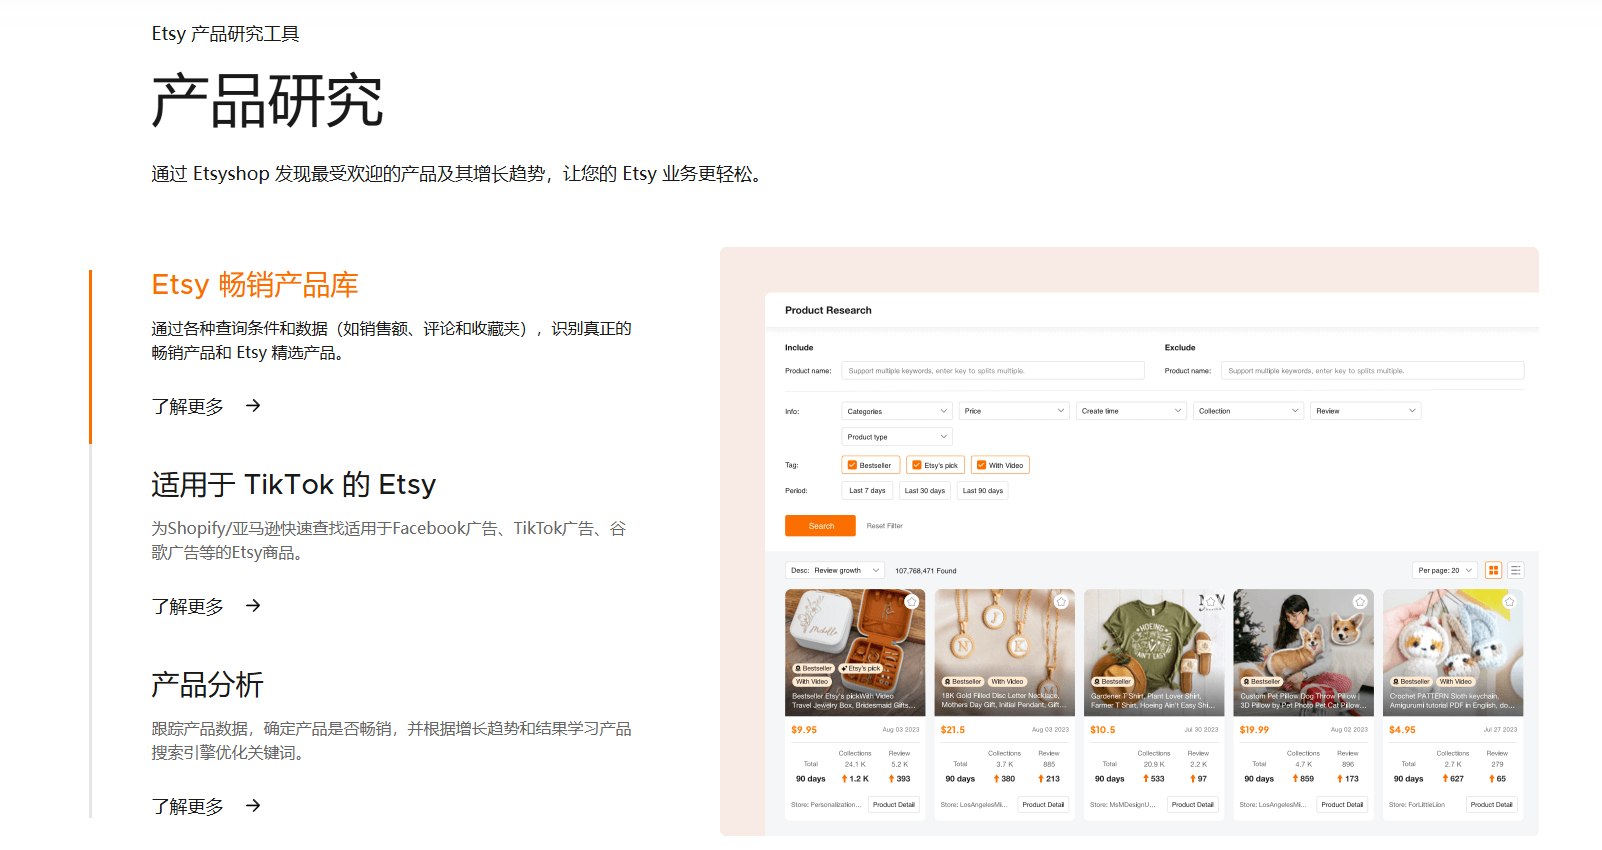Open the Categories dropdown
The width and height of the screenshot is (1602, 850).
coord(897,411)
